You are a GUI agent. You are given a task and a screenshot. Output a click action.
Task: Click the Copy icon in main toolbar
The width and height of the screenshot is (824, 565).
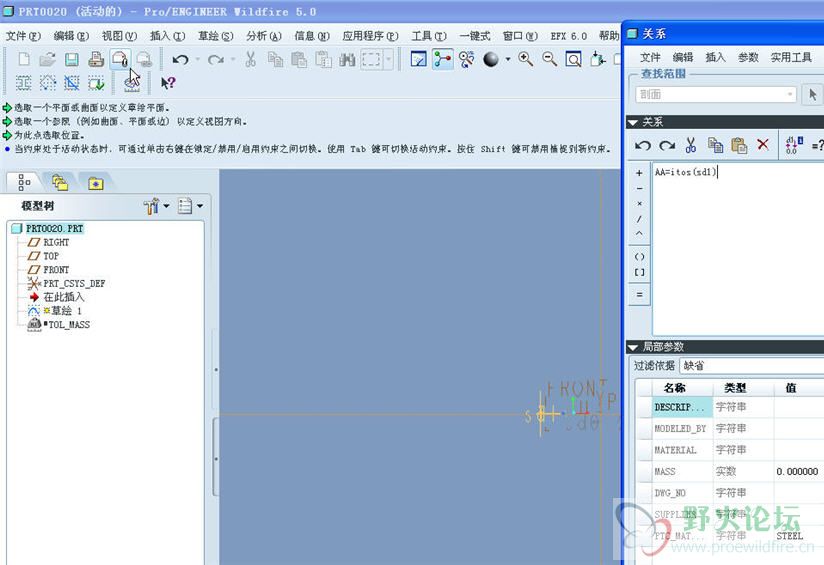click(275, 59)
